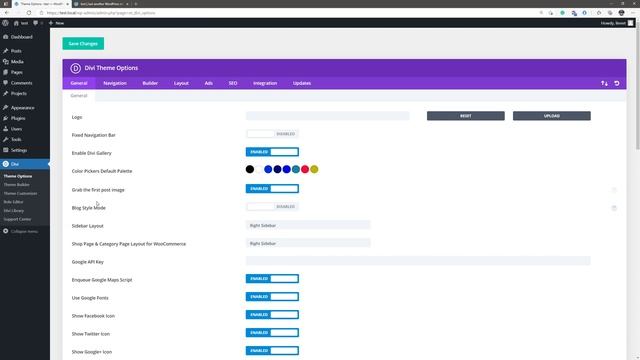Open Divi Library submenu link
The width and height of the screenshot is (640, 360).
[x=14, y=211]
